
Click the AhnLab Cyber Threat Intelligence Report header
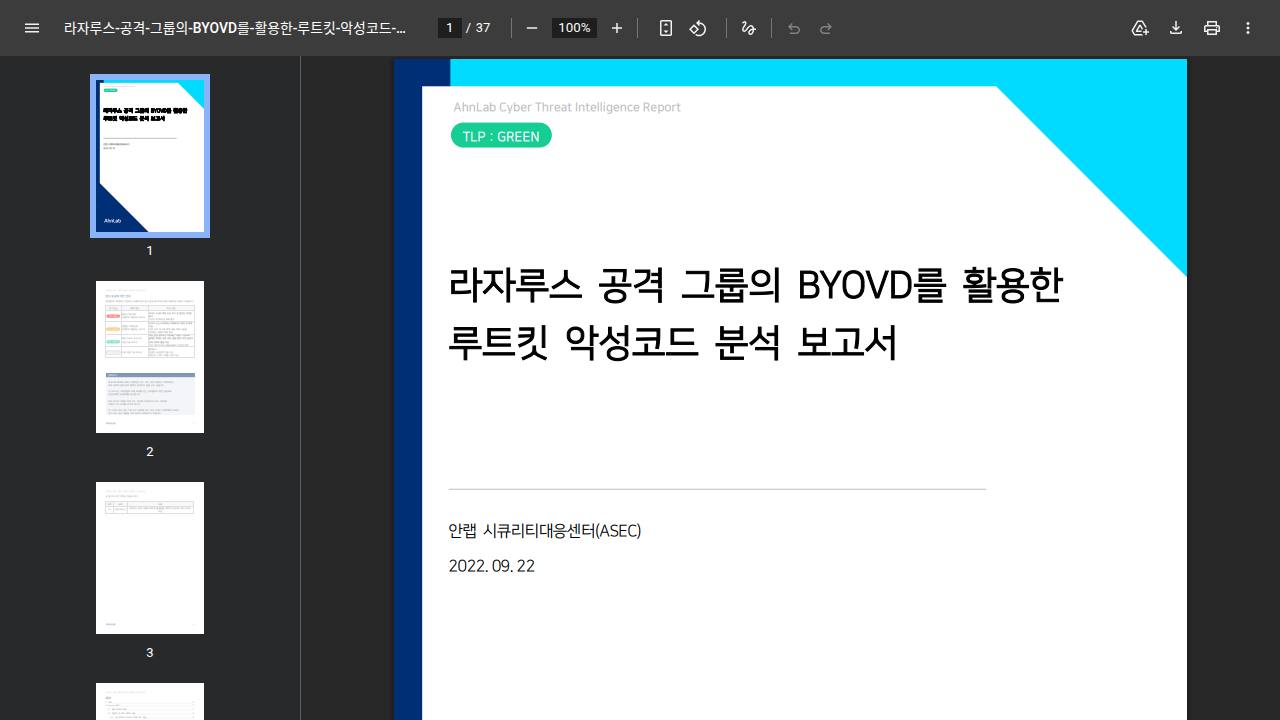click(x=567, y=107)
